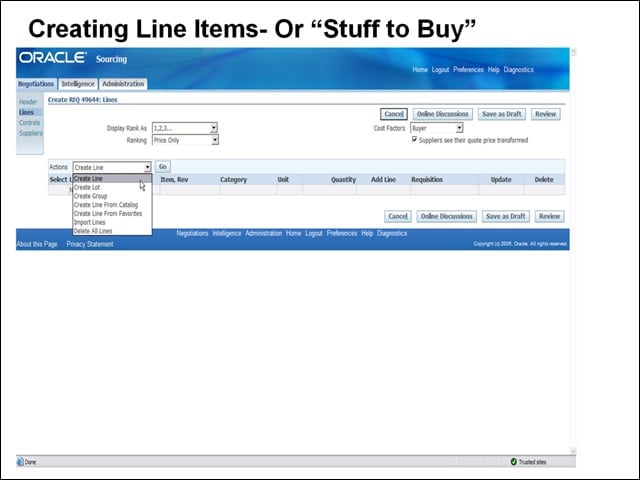Click the Requisition column header
640x480 pixels.
tap(427, 180)
